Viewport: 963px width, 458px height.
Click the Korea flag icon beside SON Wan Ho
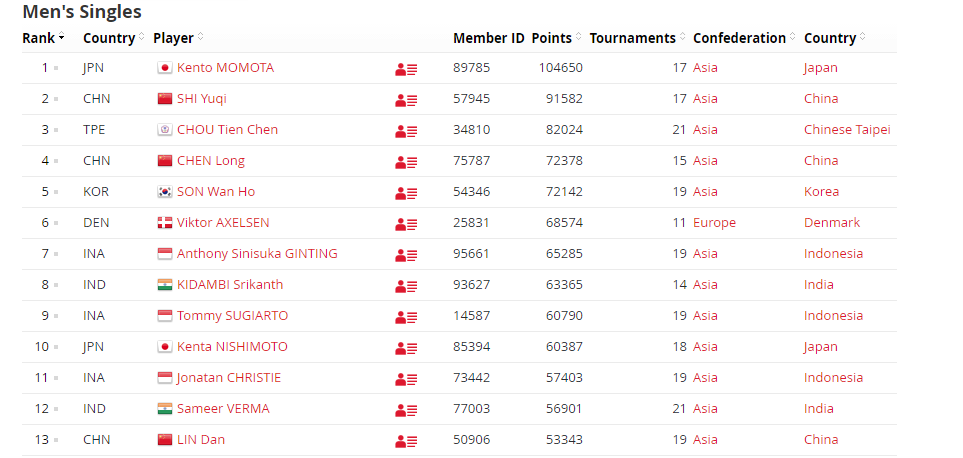point(165,192)
